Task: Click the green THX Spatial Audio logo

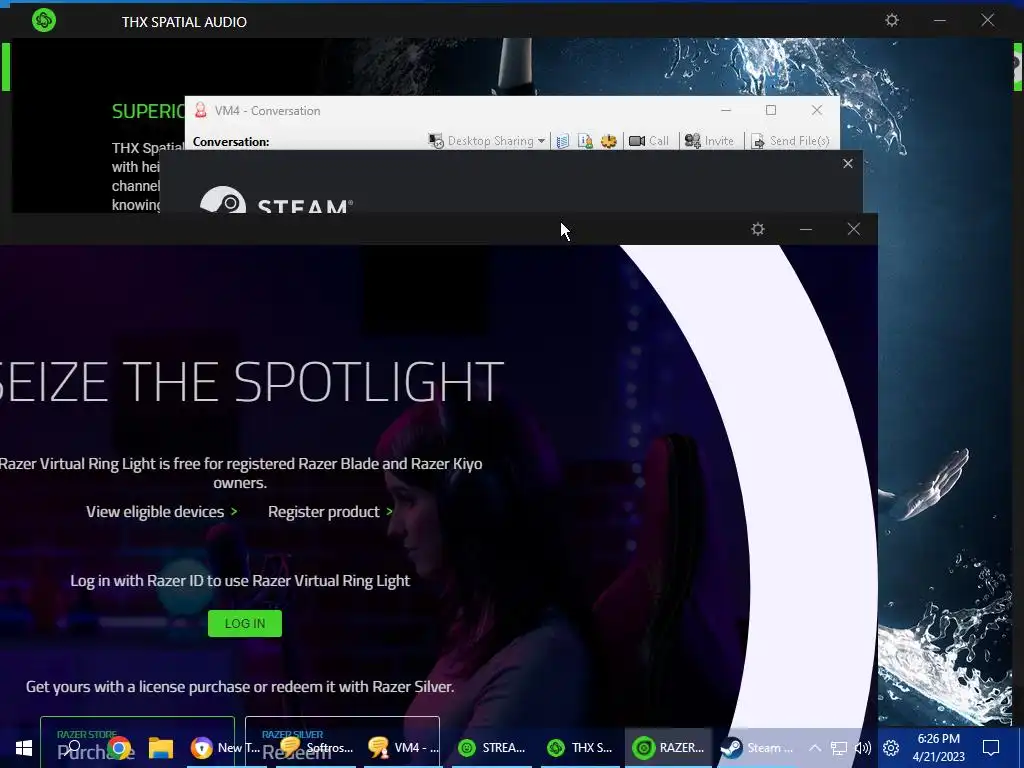Action: 44,20
